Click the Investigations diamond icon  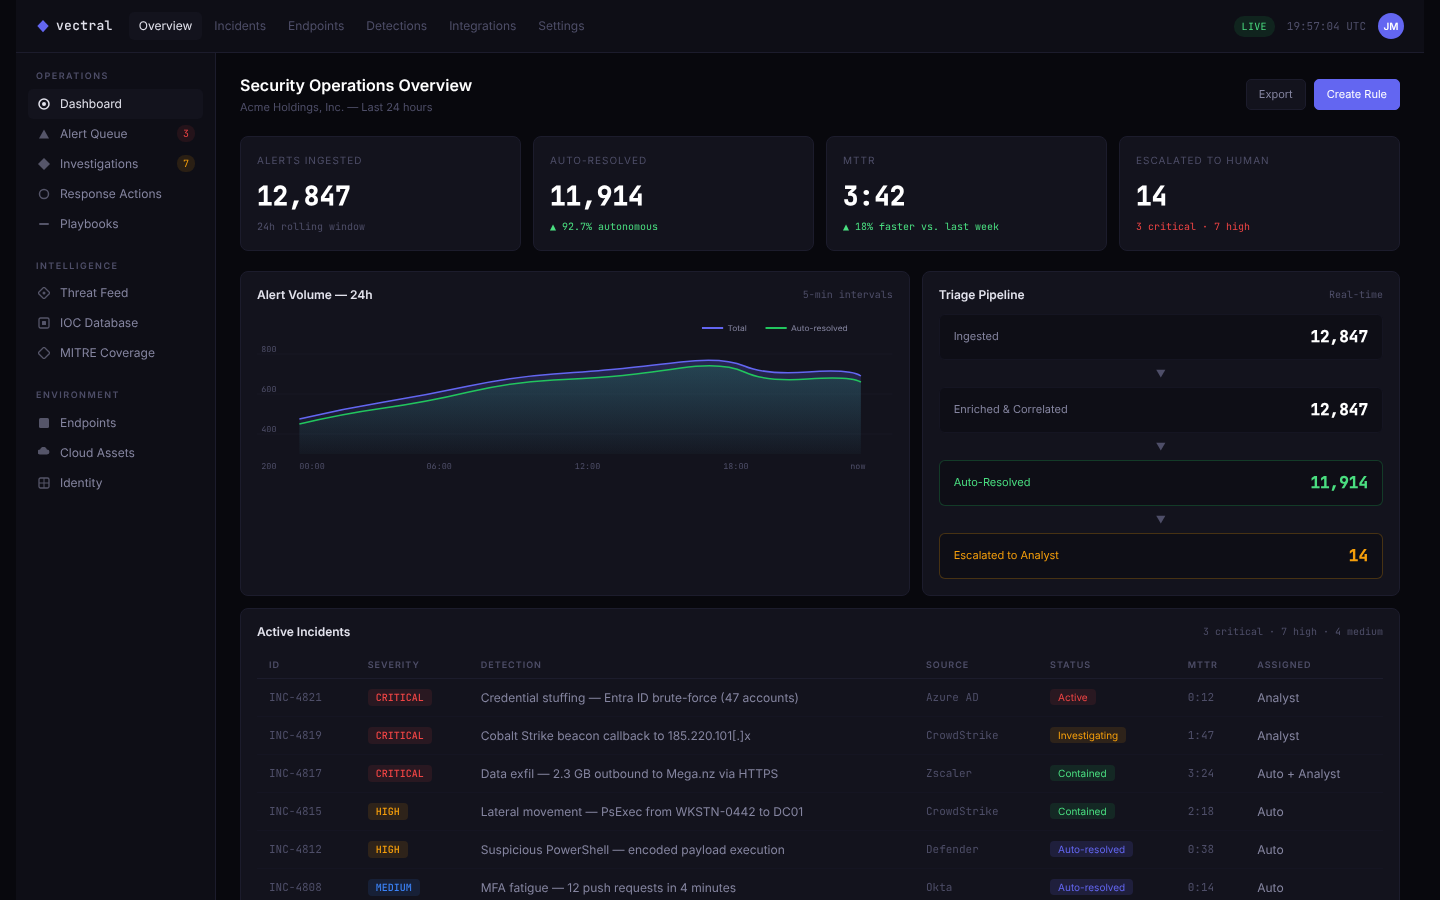click(x=44, y=164)
